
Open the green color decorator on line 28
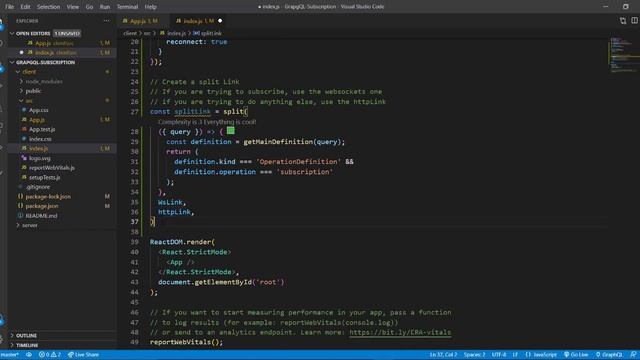point(231,131)
